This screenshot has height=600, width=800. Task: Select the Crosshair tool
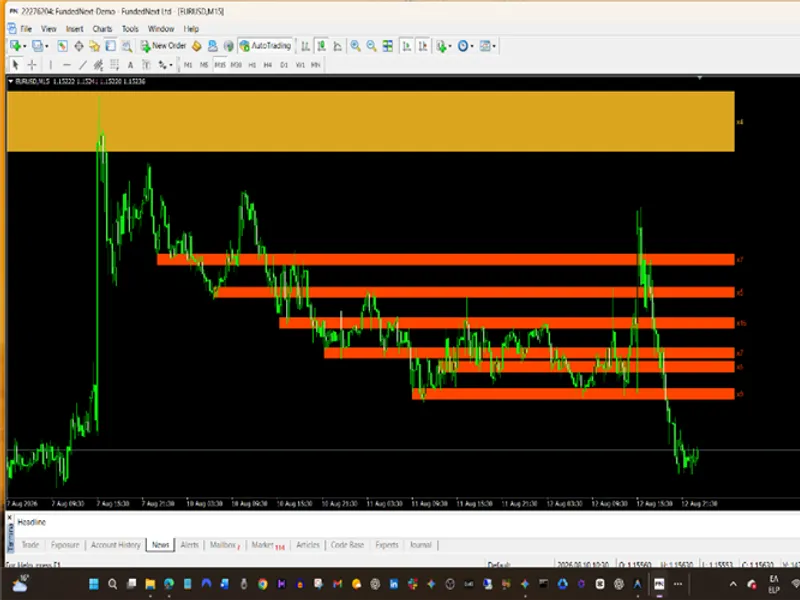(32, 65)
